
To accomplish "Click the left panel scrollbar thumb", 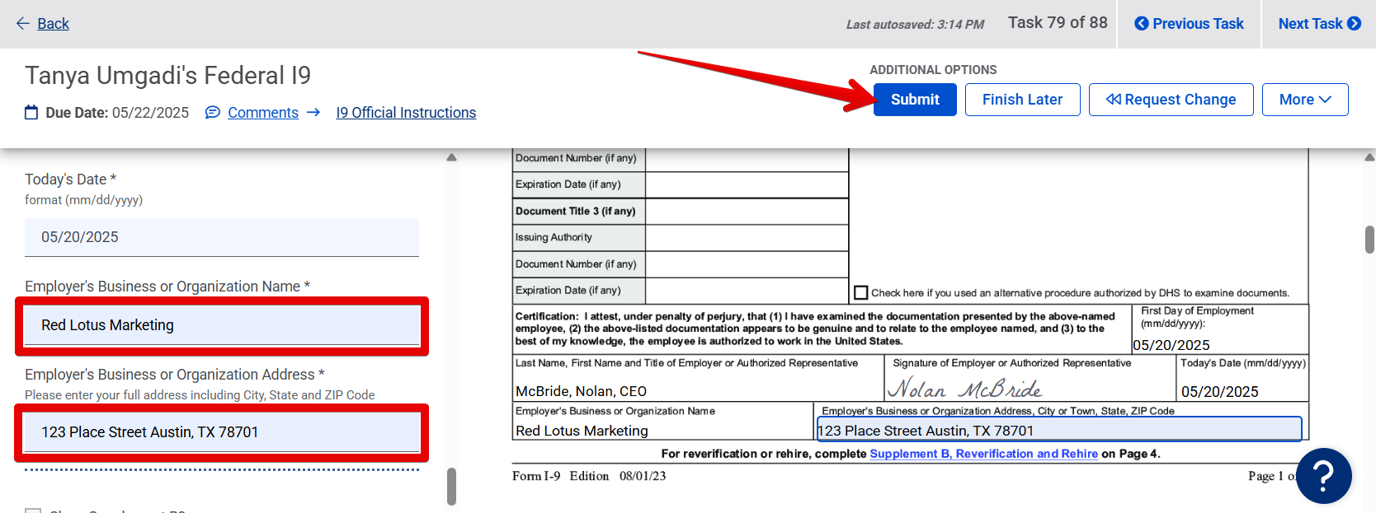I will pos(451,486).
